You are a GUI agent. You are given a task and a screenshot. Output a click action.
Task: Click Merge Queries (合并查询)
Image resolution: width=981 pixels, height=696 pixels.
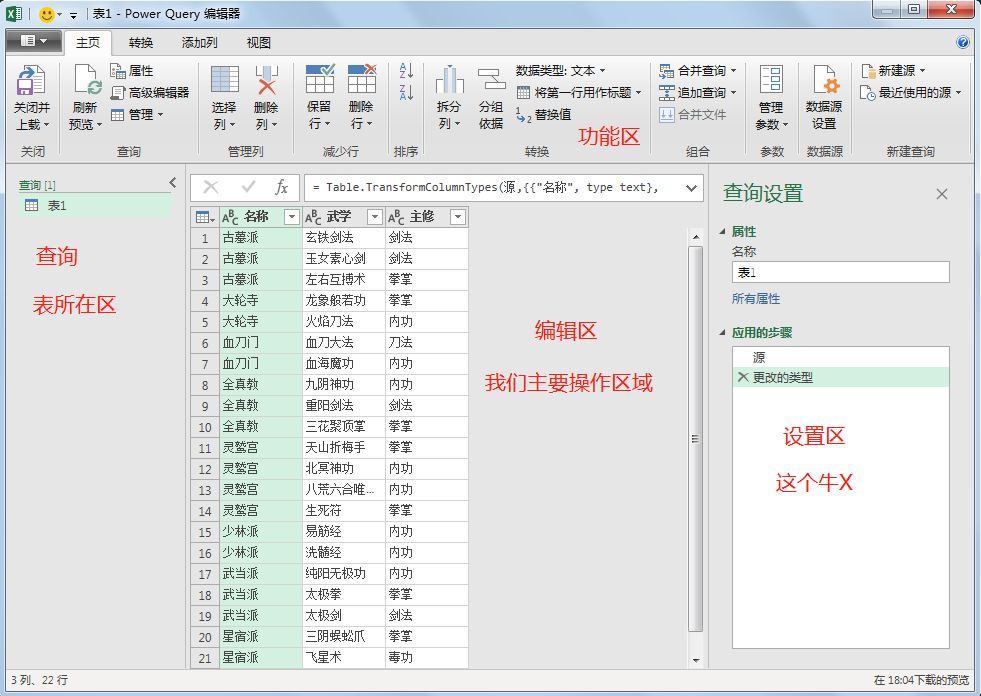point(698,71)
